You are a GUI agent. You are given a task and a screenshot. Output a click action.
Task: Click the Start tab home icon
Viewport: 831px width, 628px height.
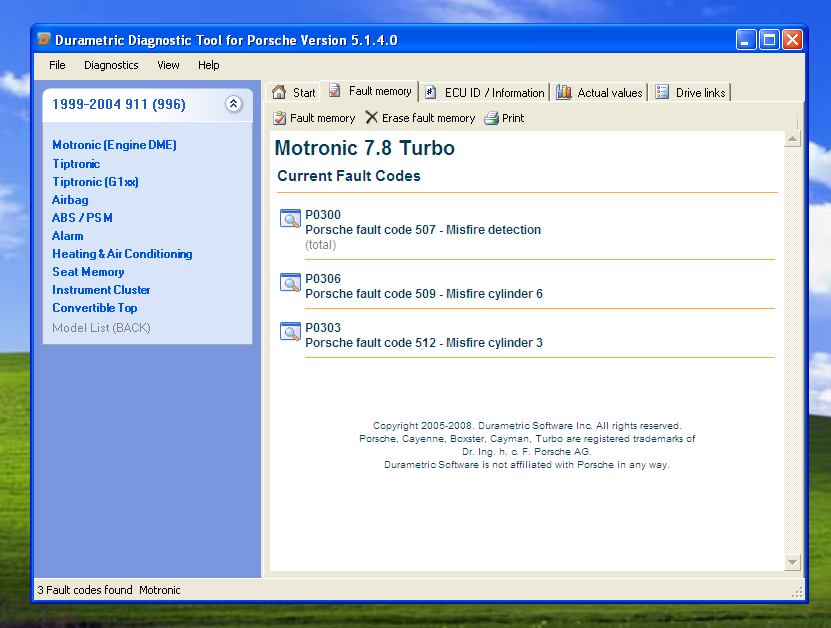click(279, 92)
